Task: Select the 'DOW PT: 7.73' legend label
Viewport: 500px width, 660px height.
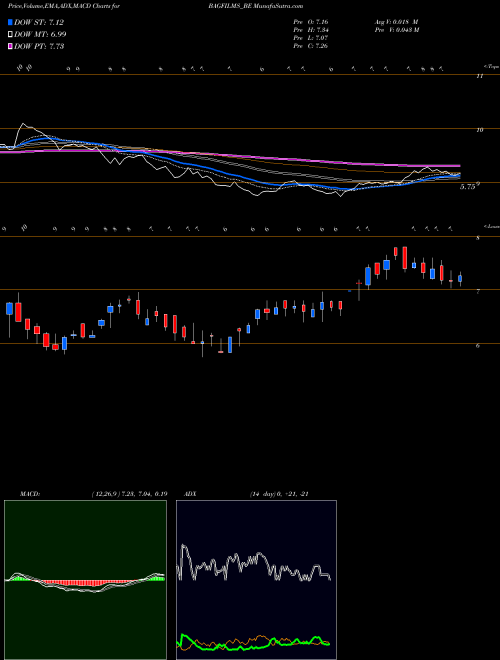Action: click(x=39, y=46)
